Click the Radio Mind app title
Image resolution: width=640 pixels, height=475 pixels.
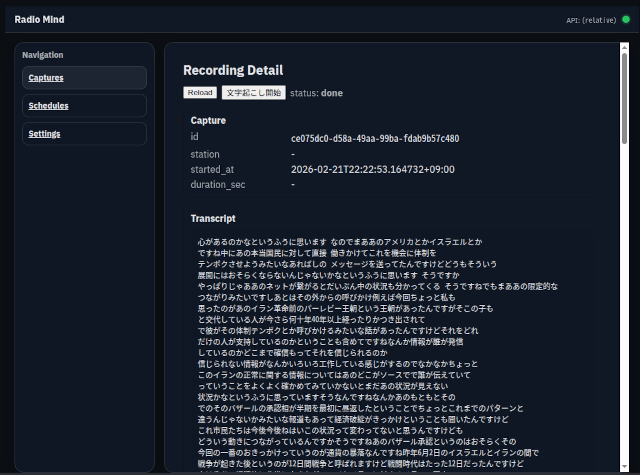pos(39,19)
